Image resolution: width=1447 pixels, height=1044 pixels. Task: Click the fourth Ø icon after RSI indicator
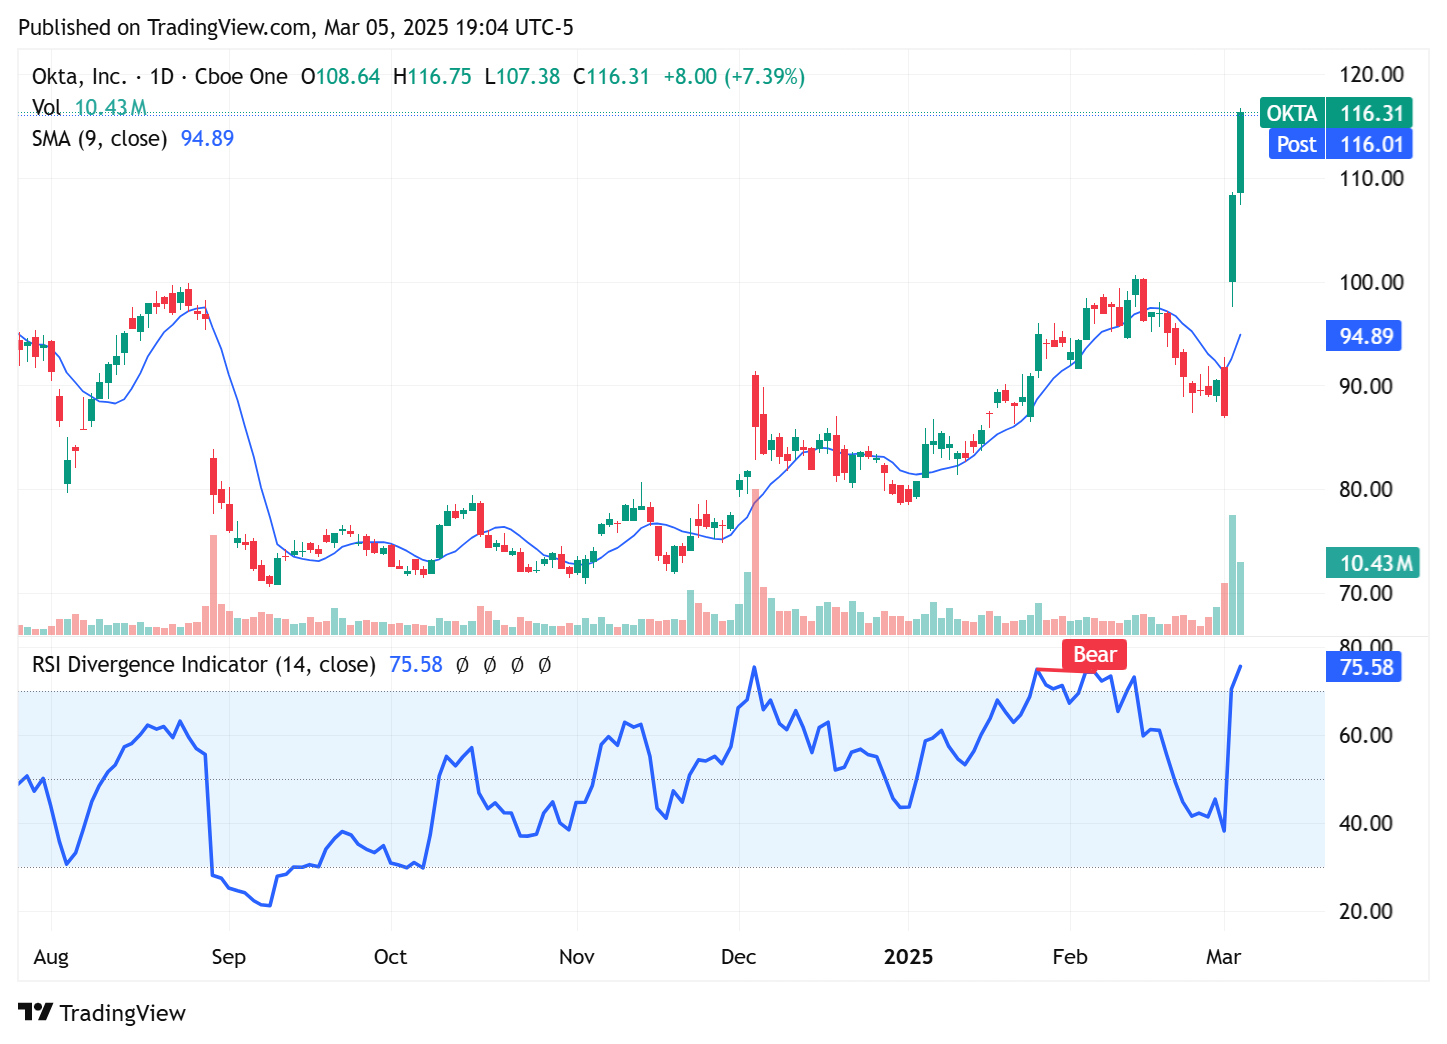click(x=545, y=664)
